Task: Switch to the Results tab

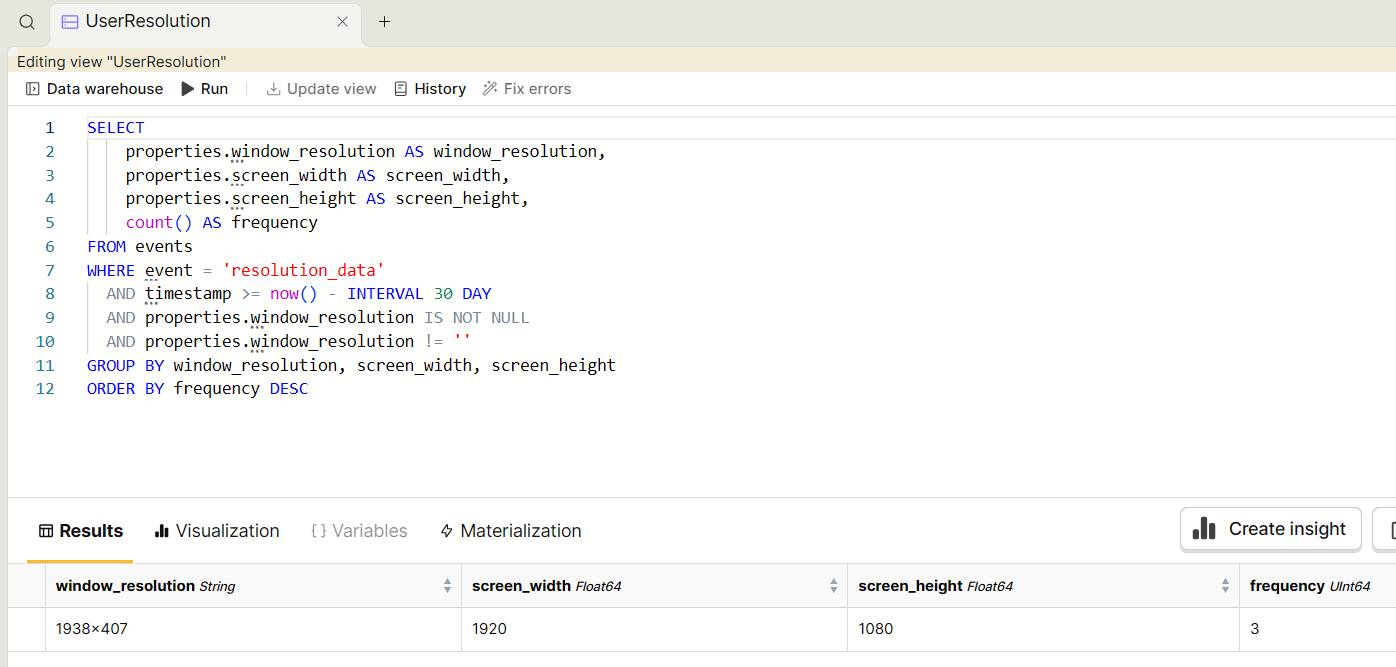Action: click(80, 531)
